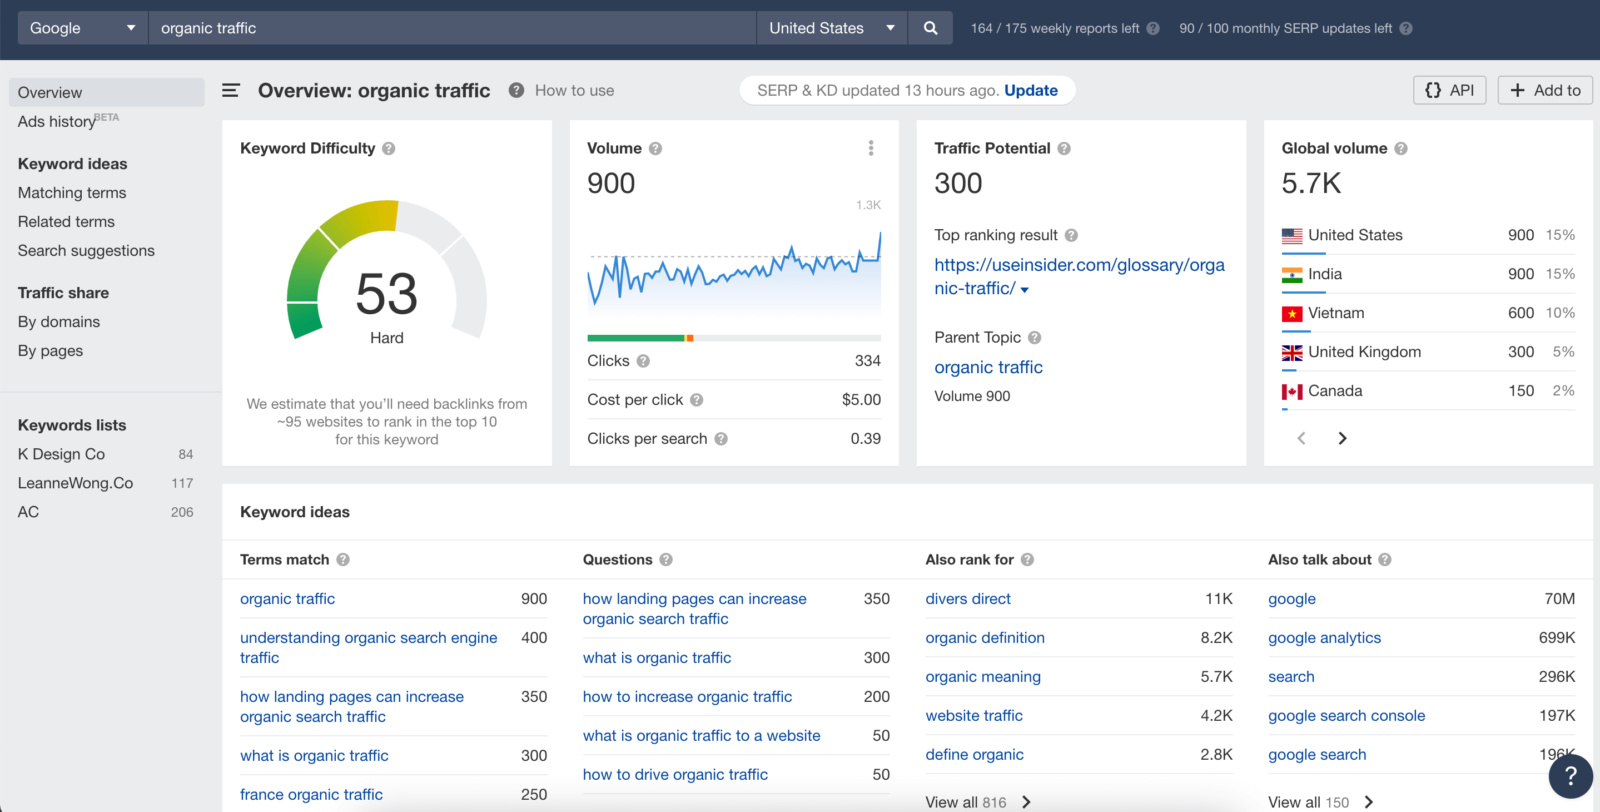Click the Add to button
The width and height of the screenshot is (1600, 812).
tap(1545, 90)
